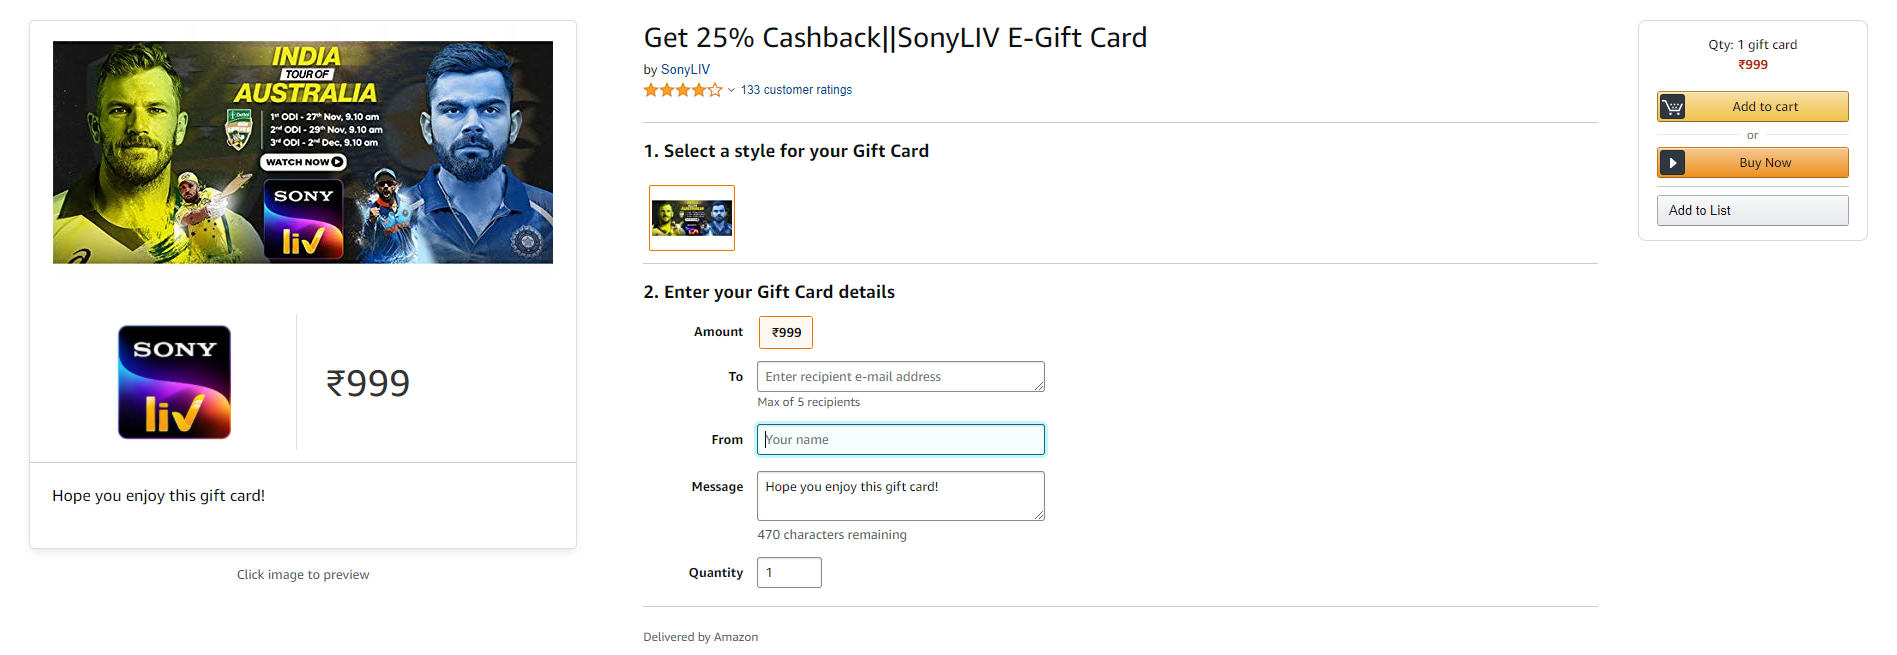This screenshot has height=655, width=1897.
Task: Click the shopping cart icon on Add to cart
Action: click(x=1672, y=107)
